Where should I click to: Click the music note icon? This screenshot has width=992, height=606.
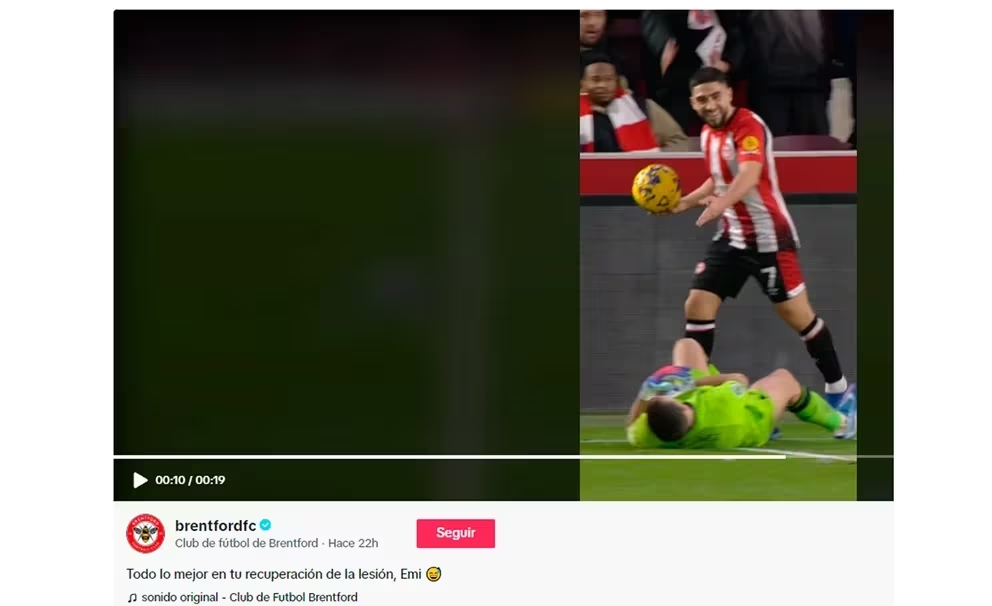(x=132, y=598)
